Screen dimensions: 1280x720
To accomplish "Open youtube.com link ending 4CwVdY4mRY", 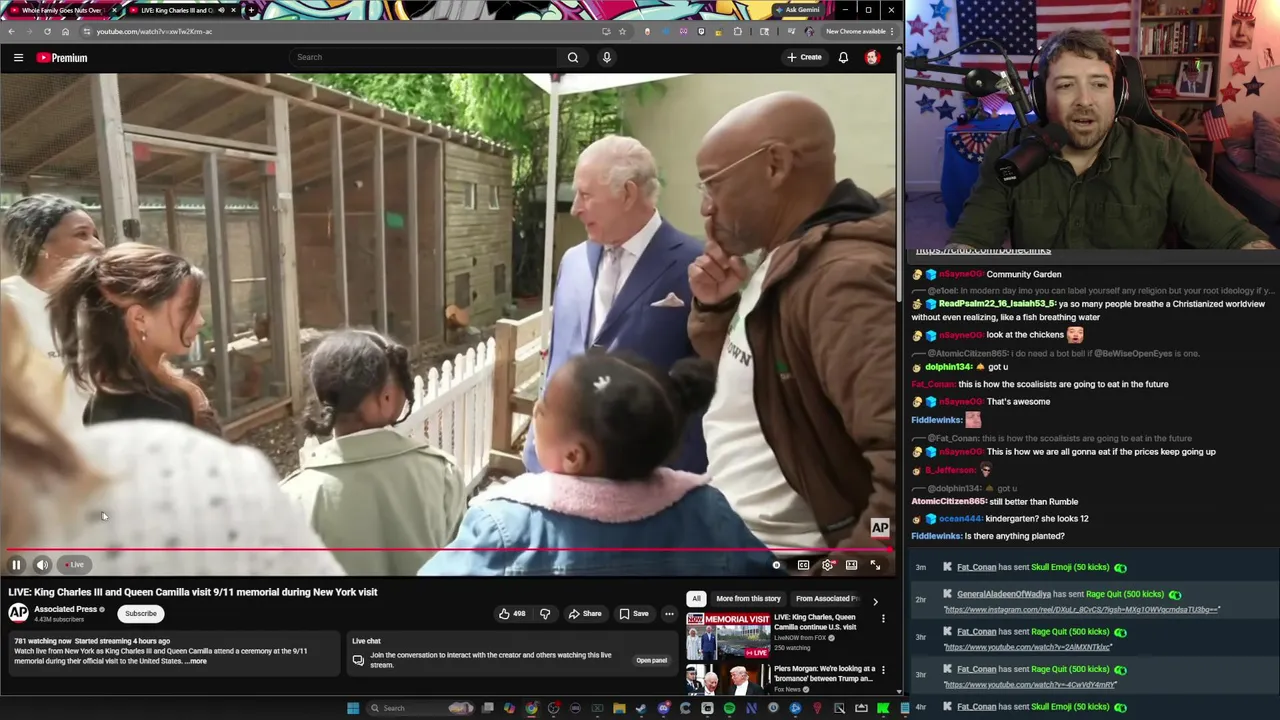I will click(x=1030, y=684).
